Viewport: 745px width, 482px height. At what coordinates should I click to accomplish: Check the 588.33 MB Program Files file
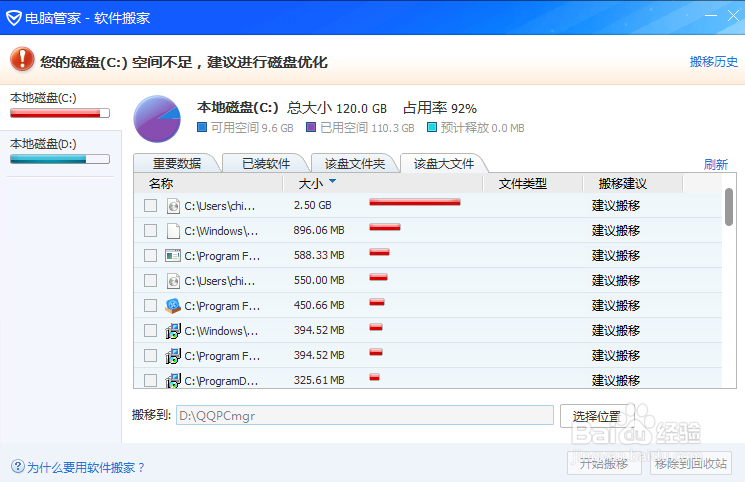[151, 255]
